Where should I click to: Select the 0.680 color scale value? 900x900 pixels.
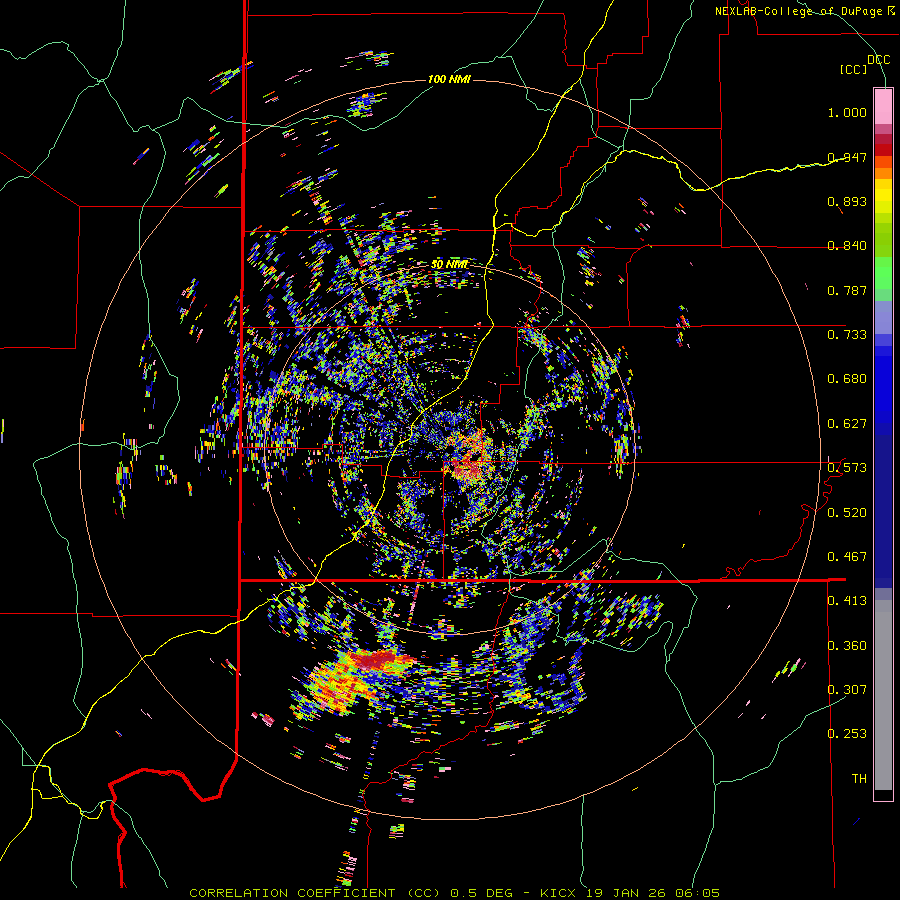pyautogui.click(x=847, y=379)
